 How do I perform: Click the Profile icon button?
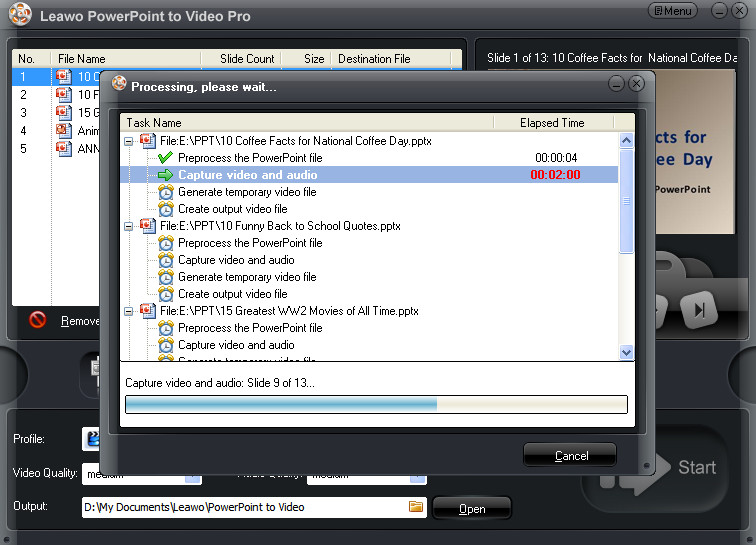[91, 438]
